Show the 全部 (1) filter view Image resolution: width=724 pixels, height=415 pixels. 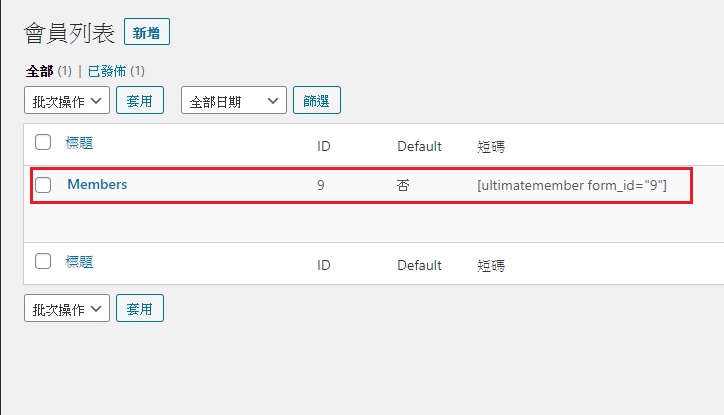[x=48, y=71]
